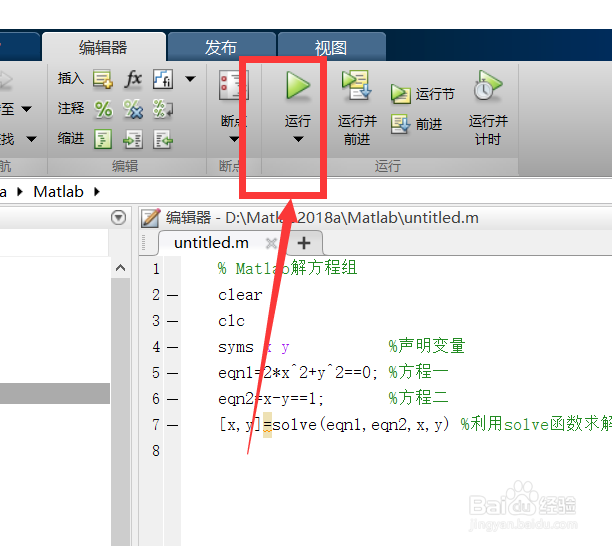Increase indent icon in 缩进 row
The image size is (612, 546).
point(133,140)
